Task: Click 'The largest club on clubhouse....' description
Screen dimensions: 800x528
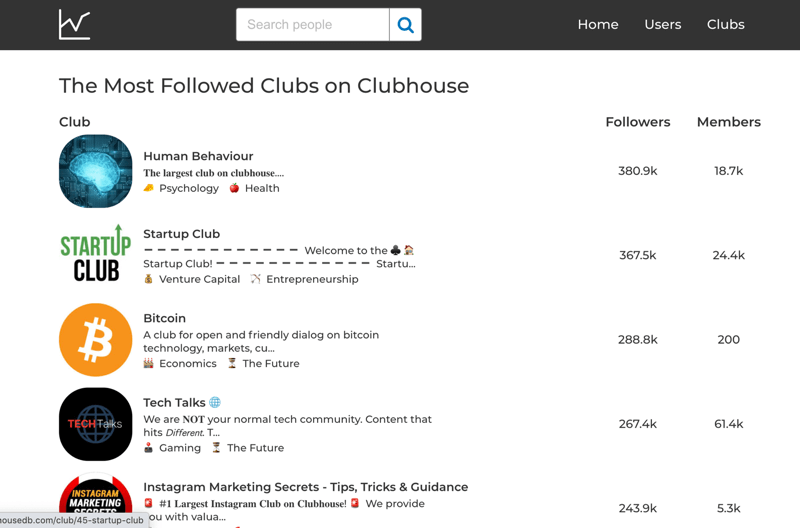Action: click(213, 173)
